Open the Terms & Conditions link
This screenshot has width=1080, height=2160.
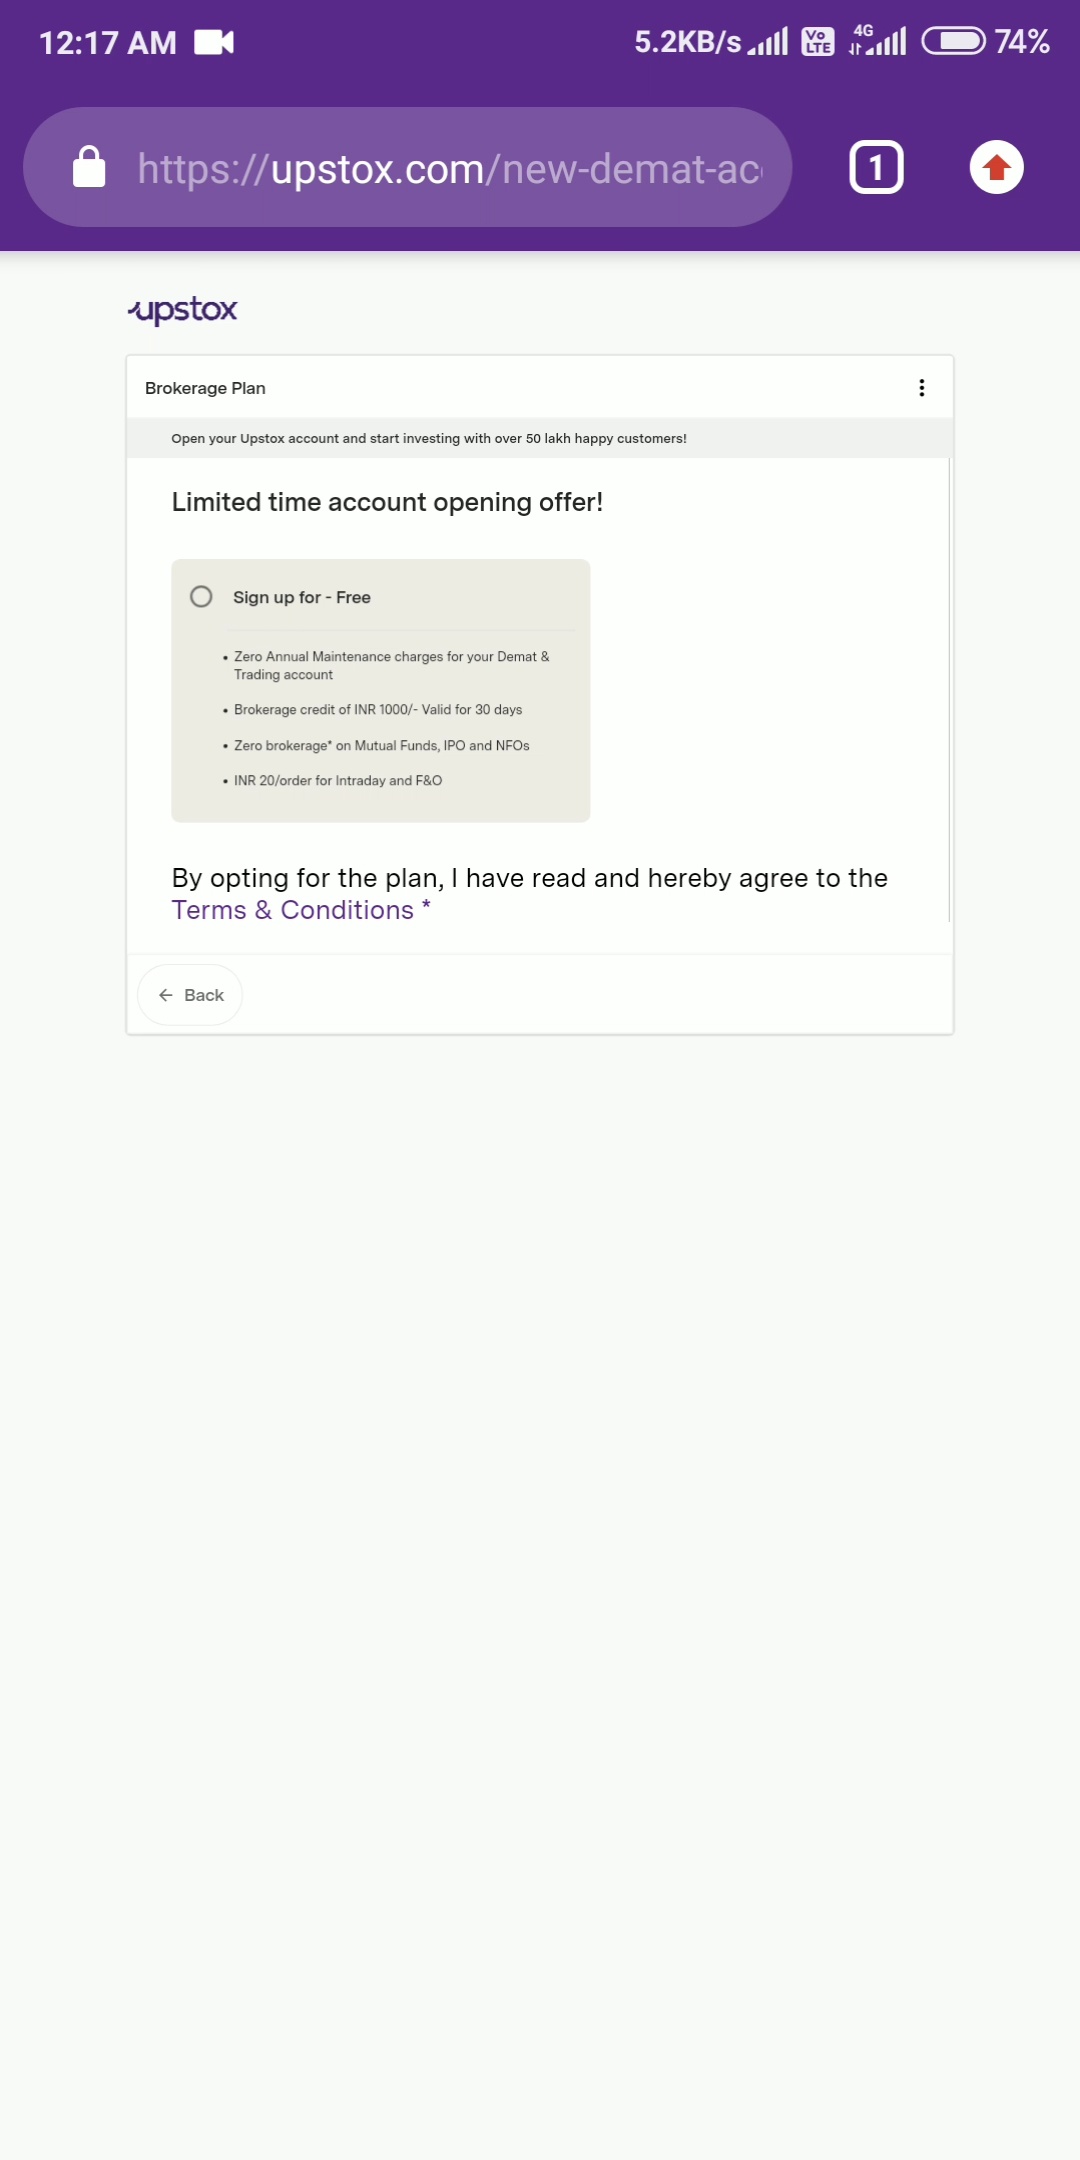(x=292, y=910)
